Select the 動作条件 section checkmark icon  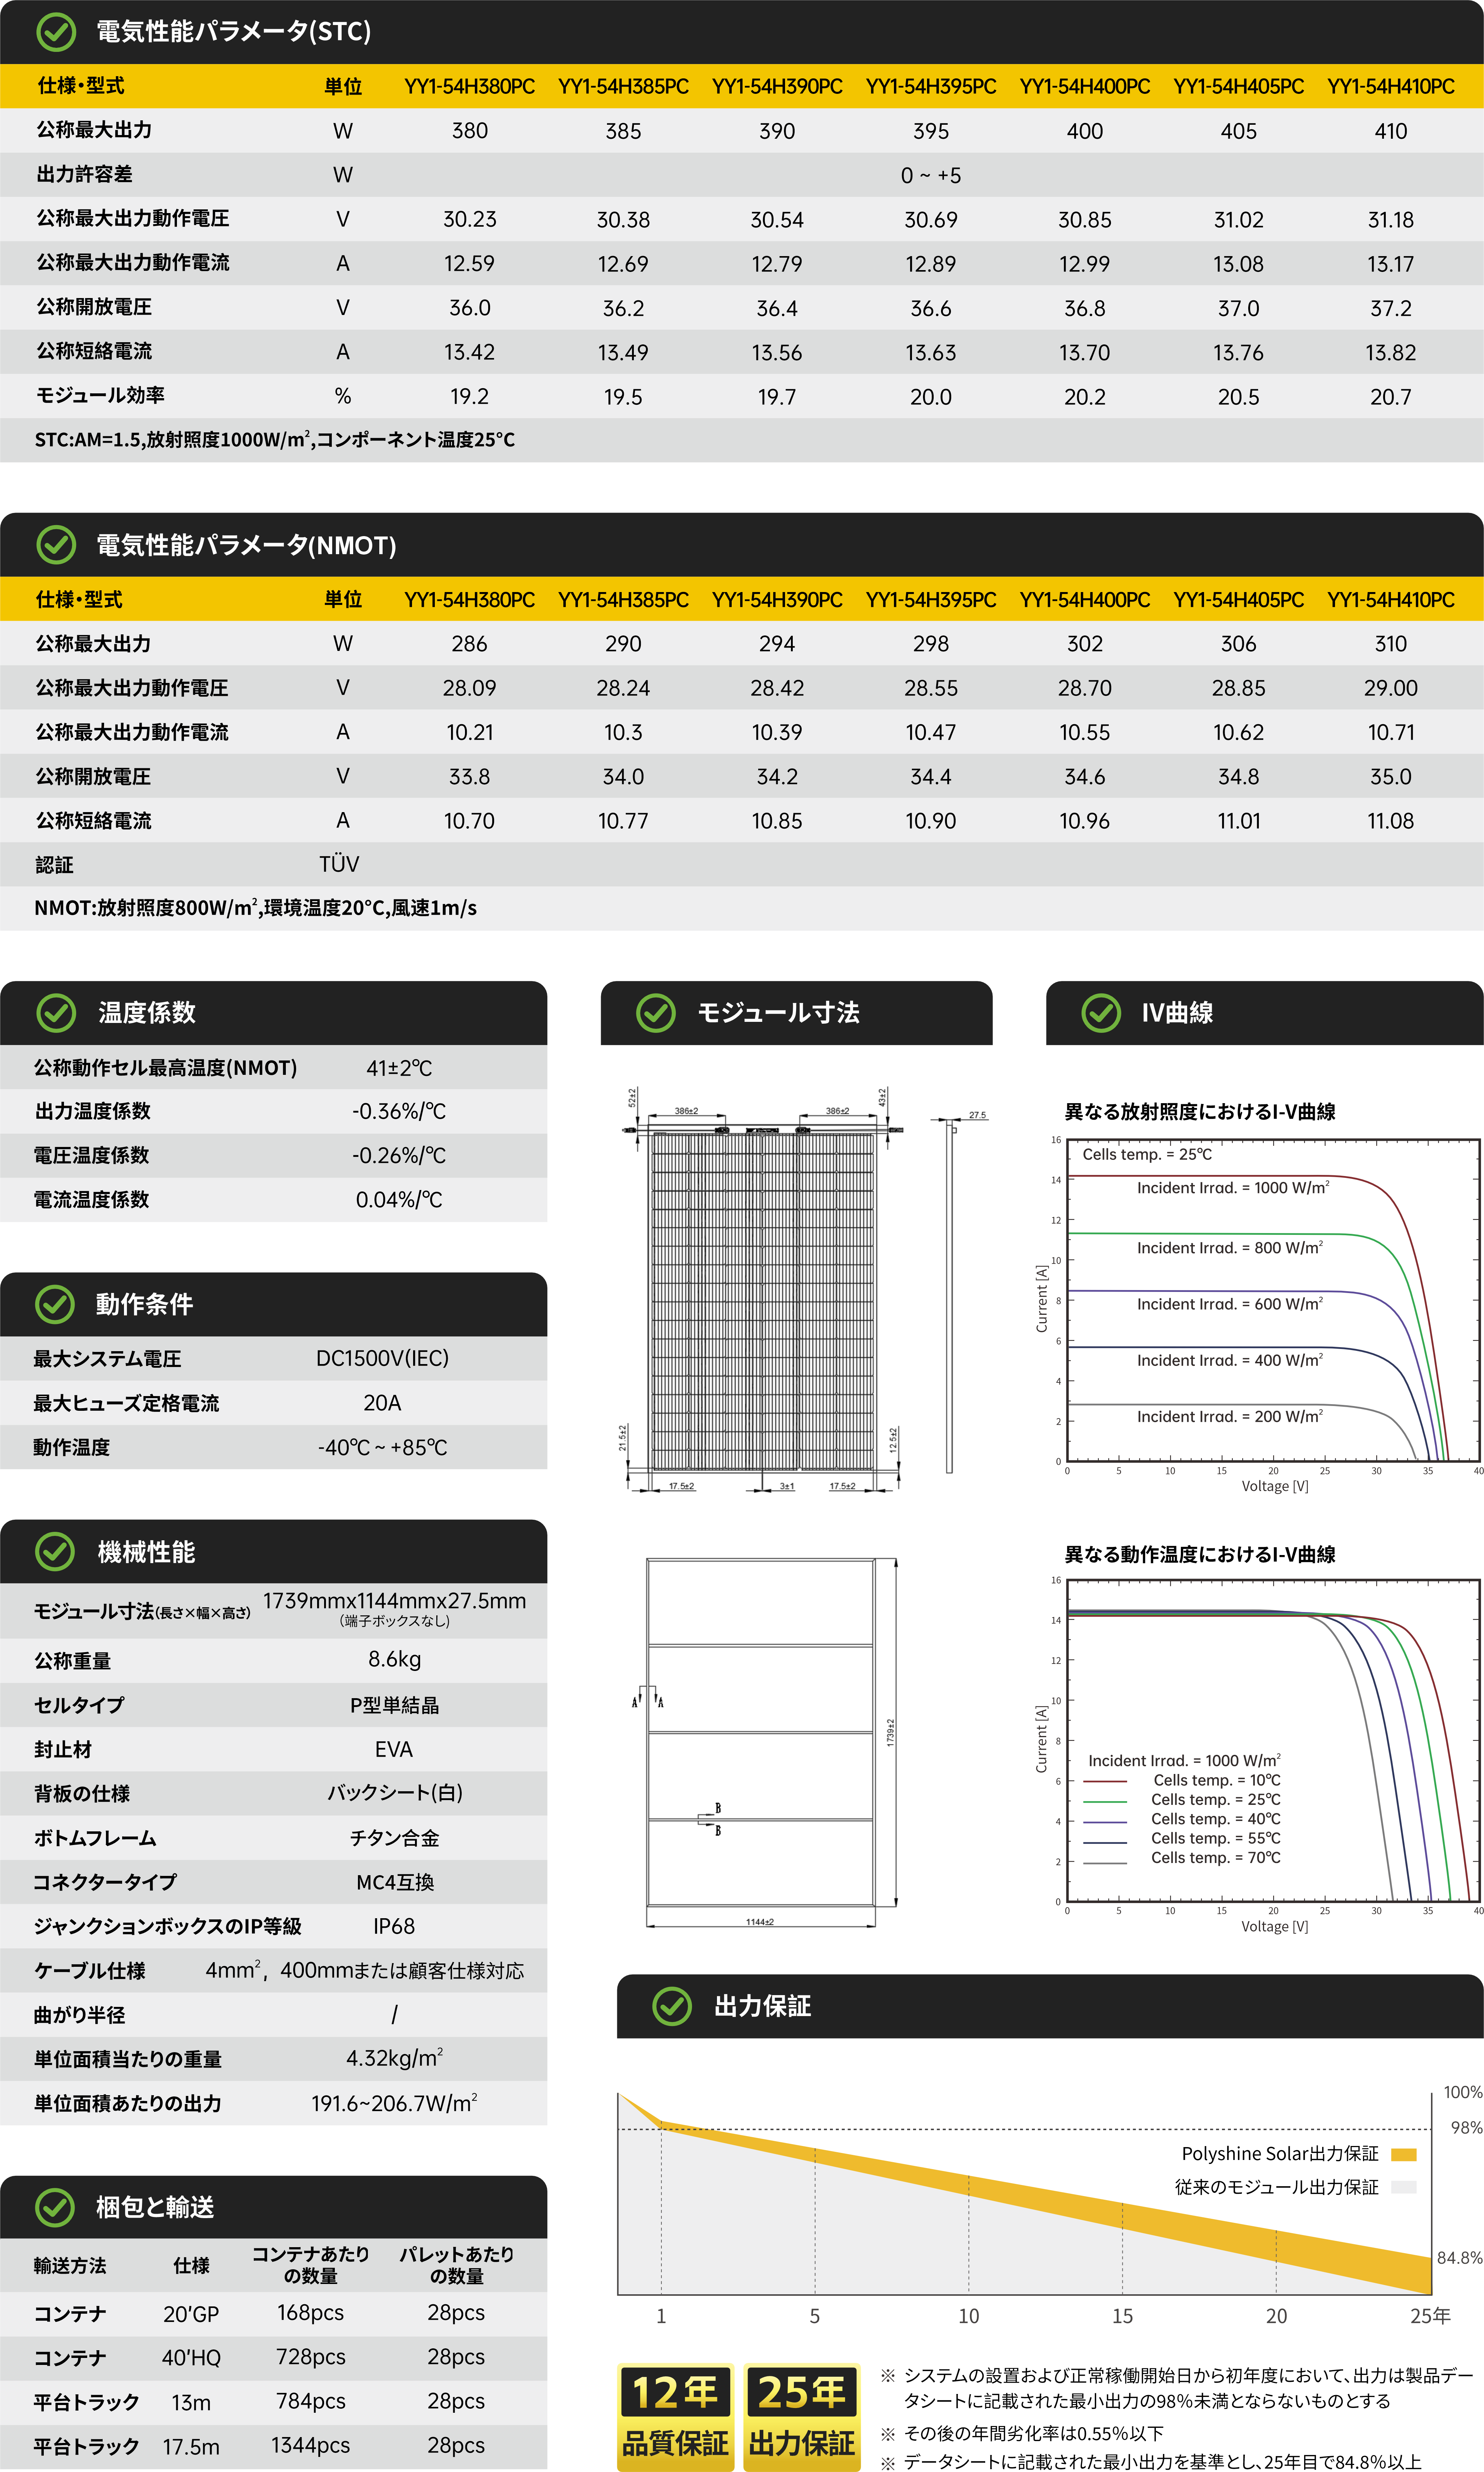click(55, 1305)
